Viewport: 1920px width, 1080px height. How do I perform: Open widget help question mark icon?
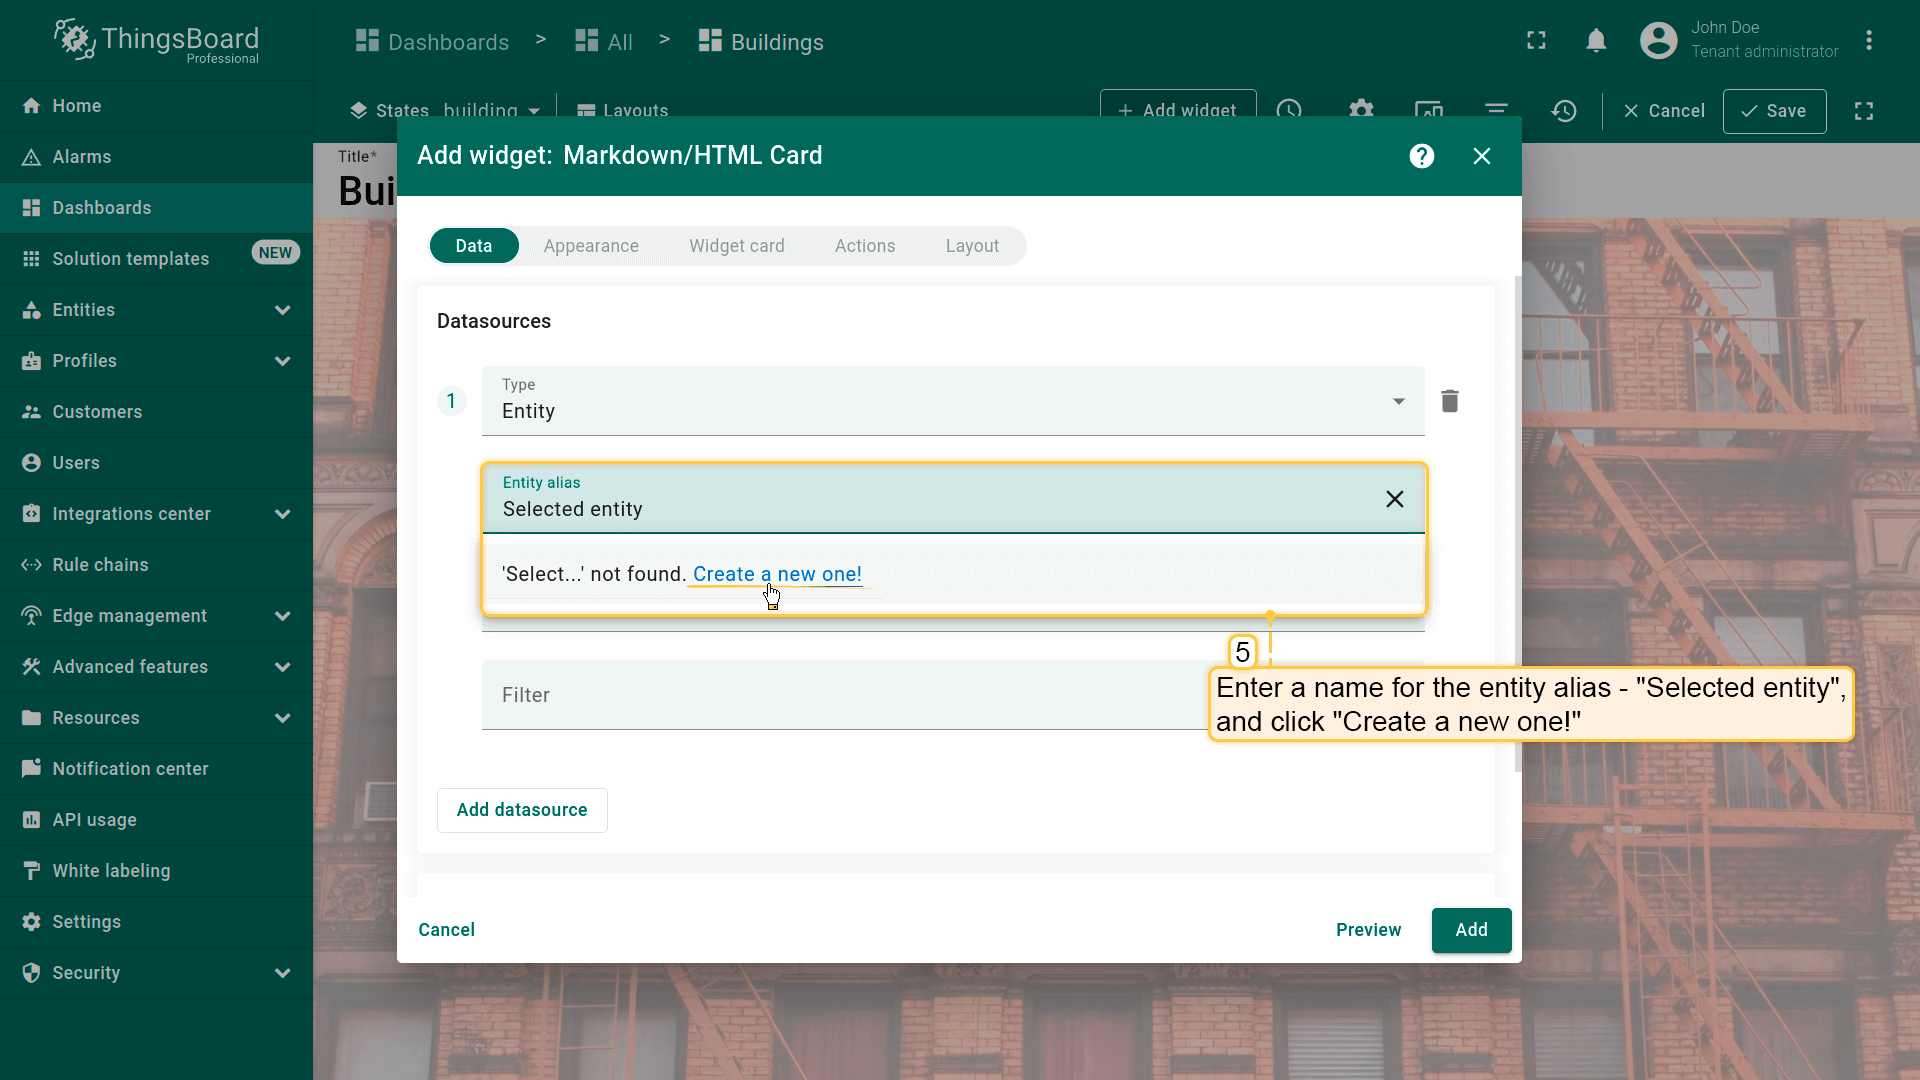[1421, 156]
